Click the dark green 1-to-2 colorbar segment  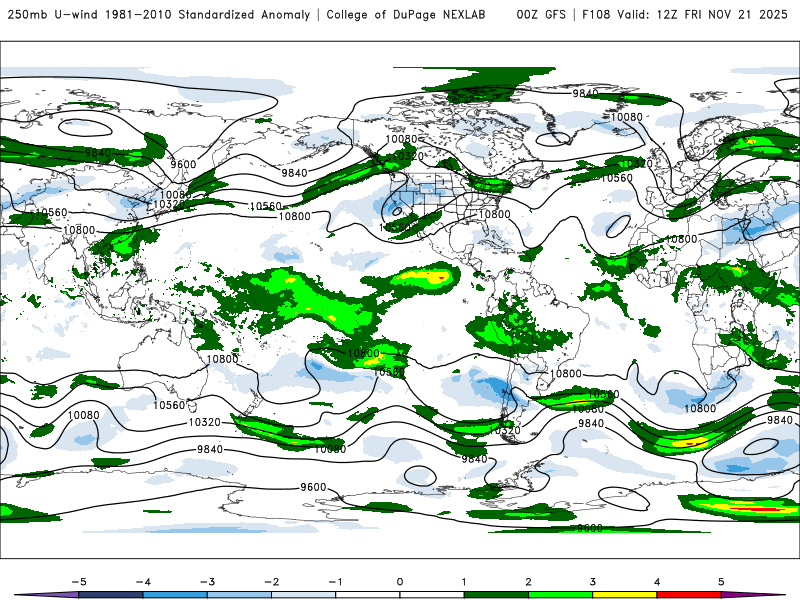496,595
